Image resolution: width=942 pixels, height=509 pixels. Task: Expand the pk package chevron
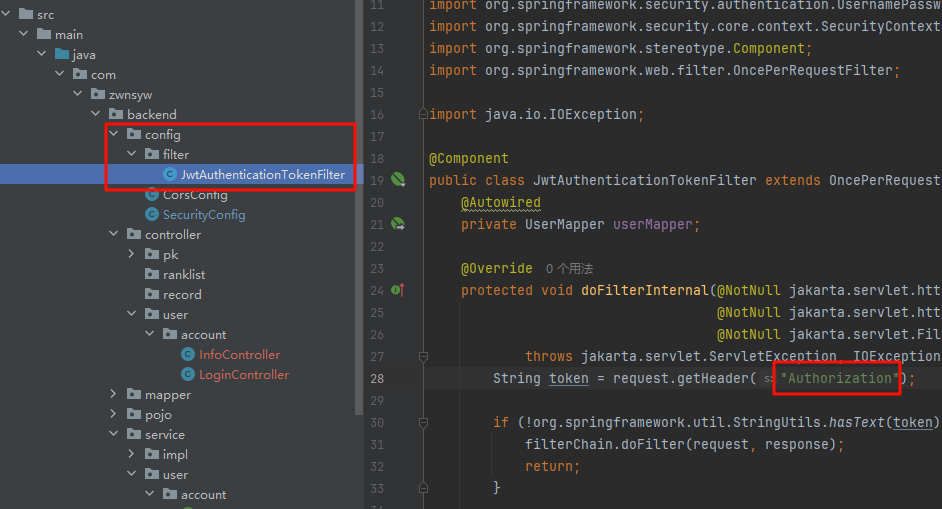132,254
